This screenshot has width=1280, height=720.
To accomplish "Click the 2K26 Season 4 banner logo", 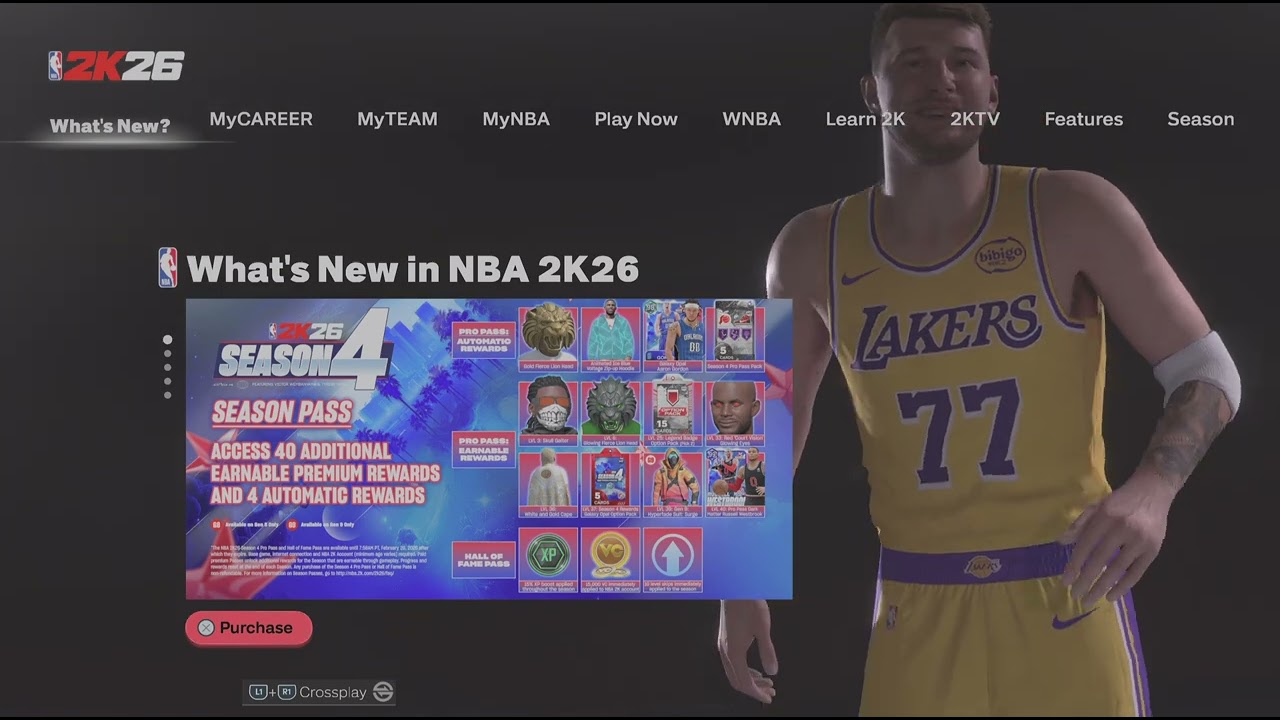I will 303,350.
